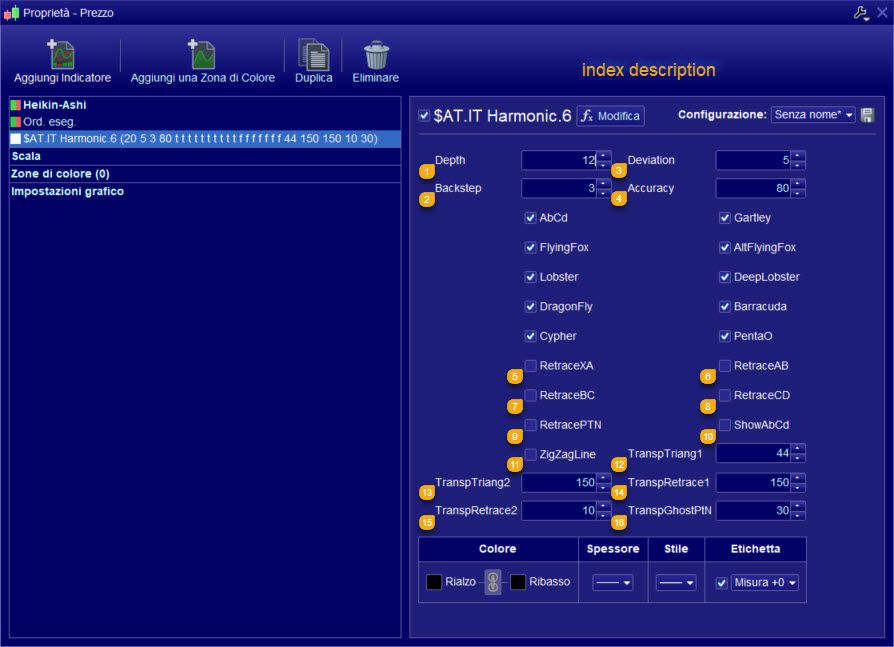The height and width of the screenshot is (647, 894).
Task: Increase TranspTriang1 value with up arrow
Action: pyautogui.click(x=798, y=449)
